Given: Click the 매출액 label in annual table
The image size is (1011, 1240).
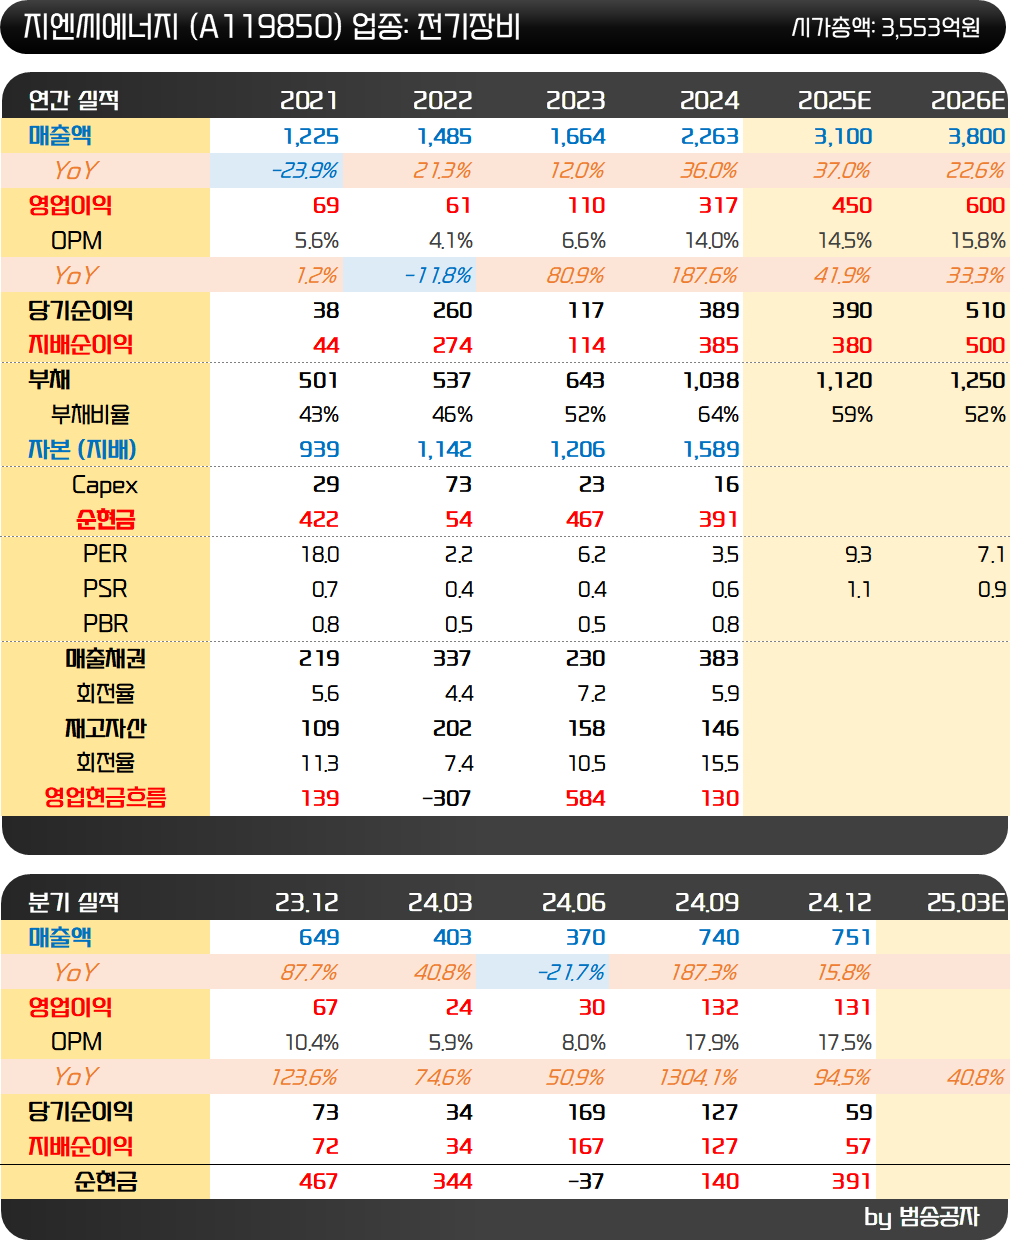Looking at the screenshot, I should [60, 135].
